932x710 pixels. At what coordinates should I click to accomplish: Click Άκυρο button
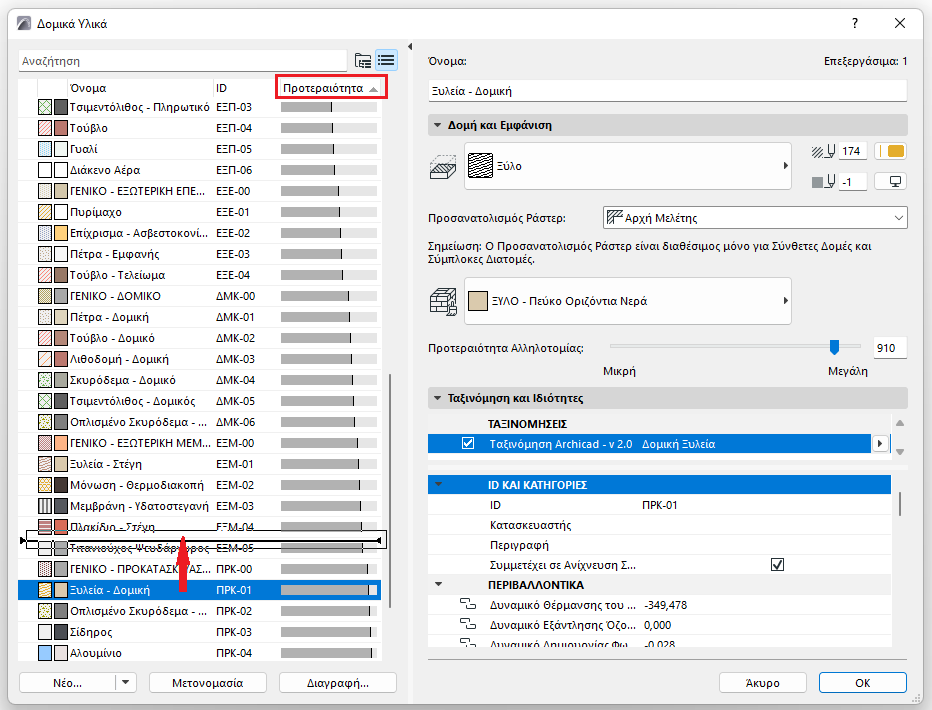pyautogui.click(x=763, y=683)
